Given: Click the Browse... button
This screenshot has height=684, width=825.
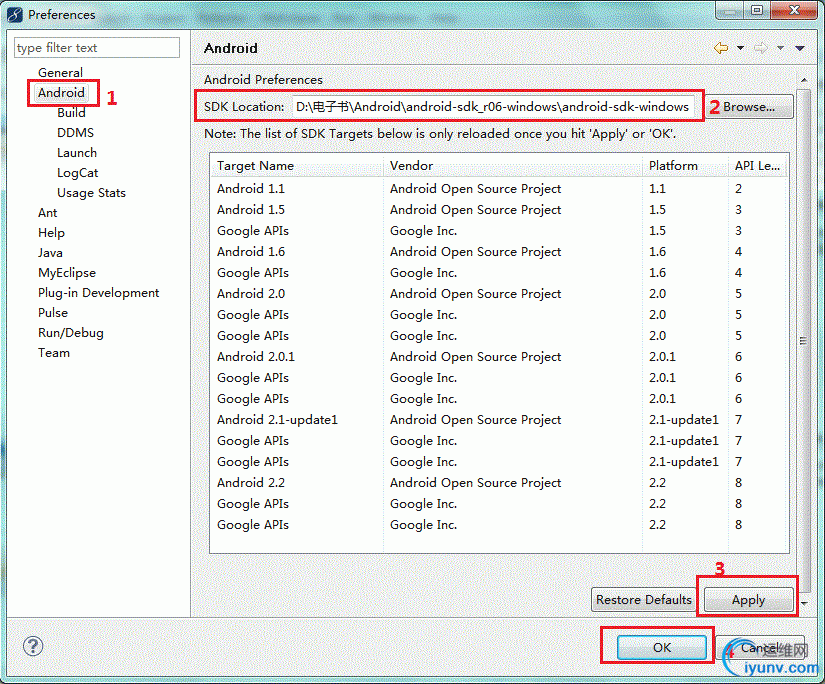Looking at the screenshot, I should click(x=749, y=107).
